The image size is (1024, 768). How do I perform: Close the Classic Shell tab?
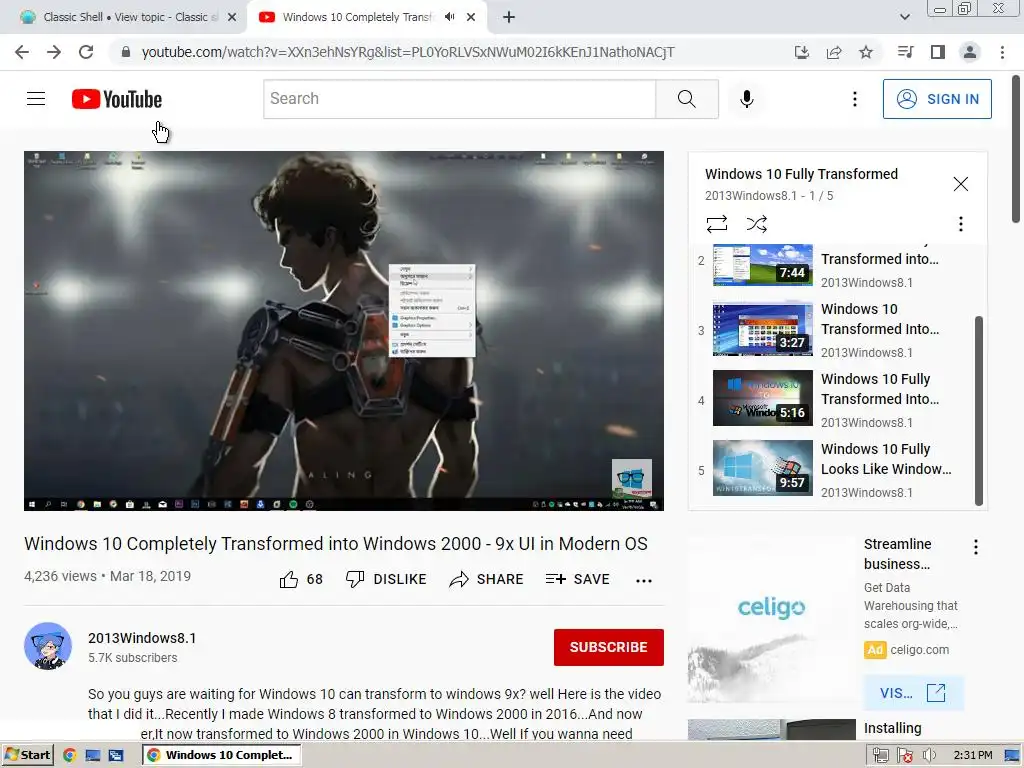point(232,18)
